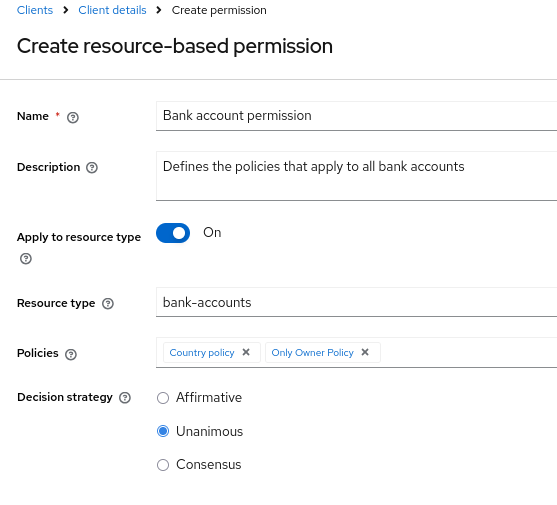The height and width of the screenshot is (505, 557).
Task: Open help icon for Decision strategy
Action: [x=125, y=398]
